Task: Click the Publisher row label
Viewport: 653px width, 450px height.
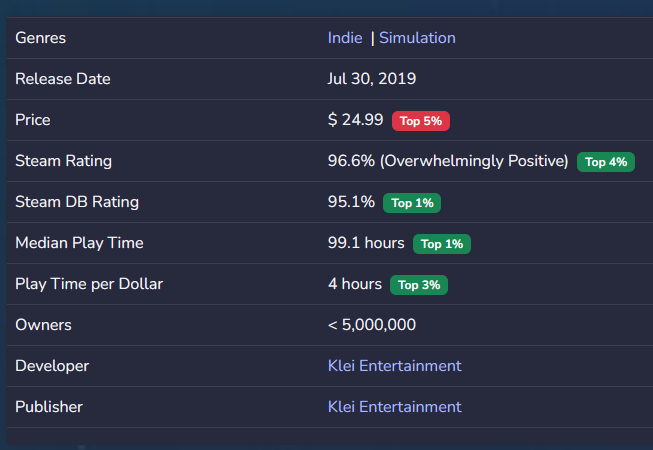Action: tap(49, 407)
